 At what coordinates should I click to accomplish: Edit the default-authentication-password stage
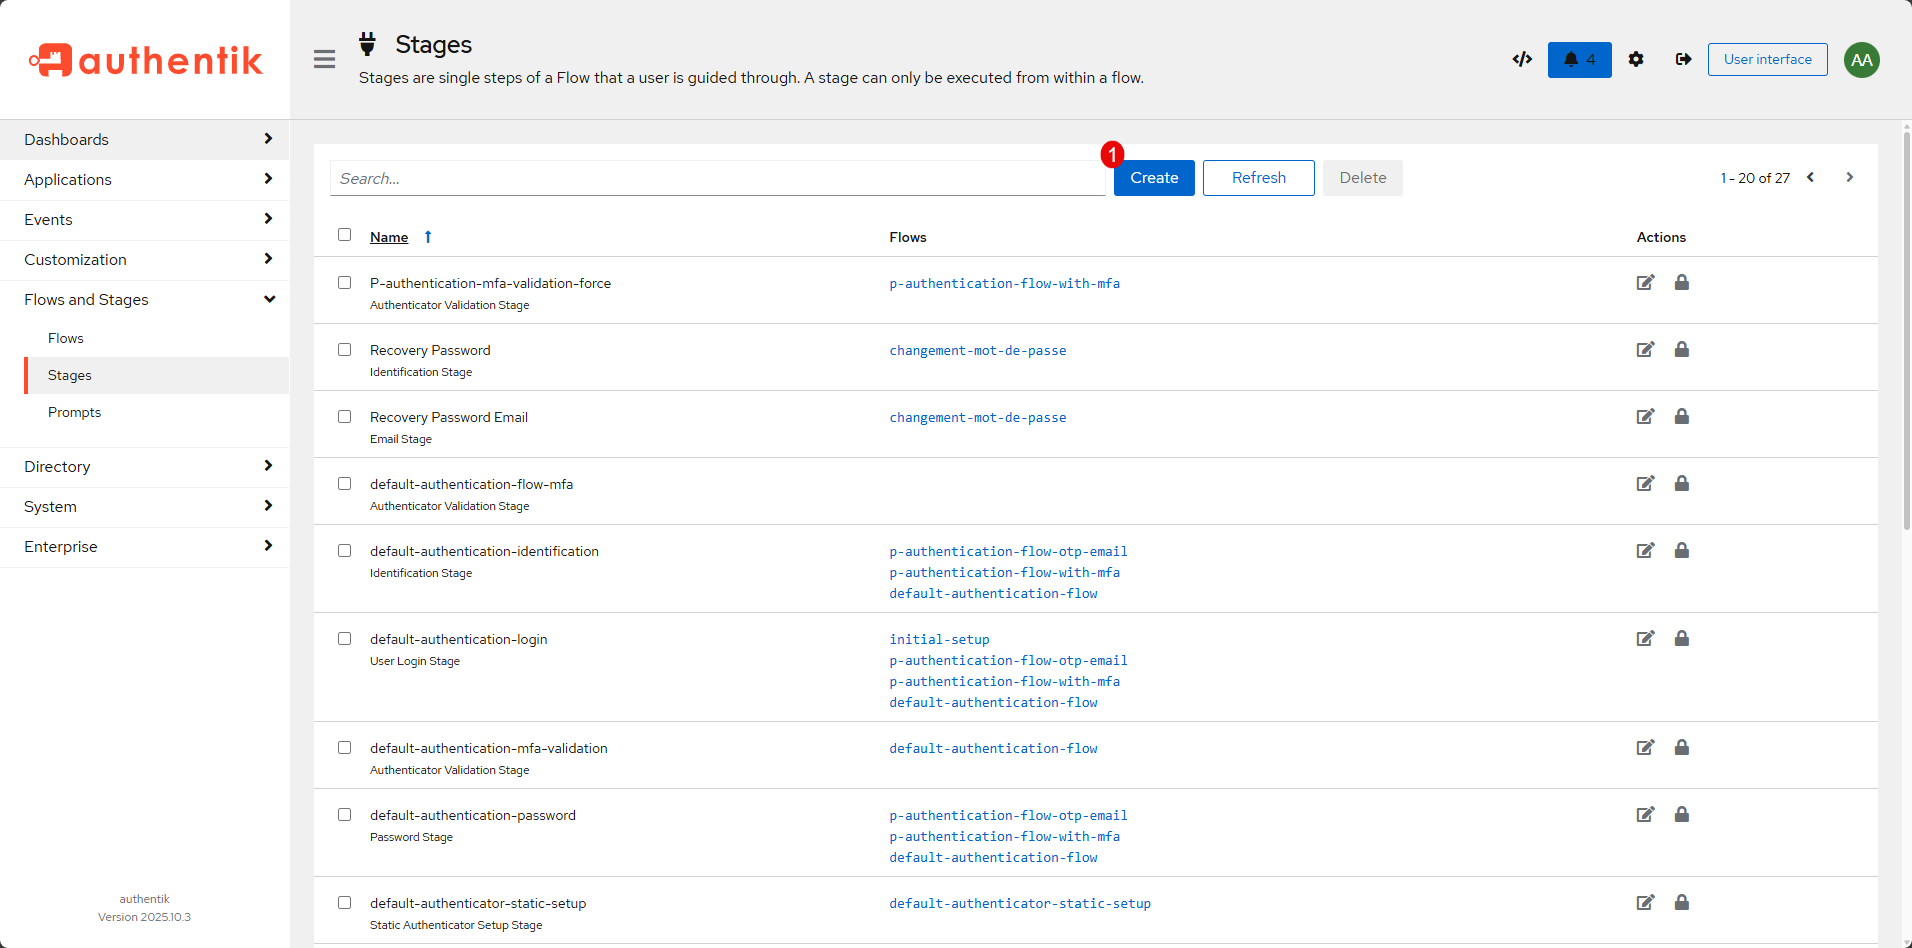pos(1645,815)
